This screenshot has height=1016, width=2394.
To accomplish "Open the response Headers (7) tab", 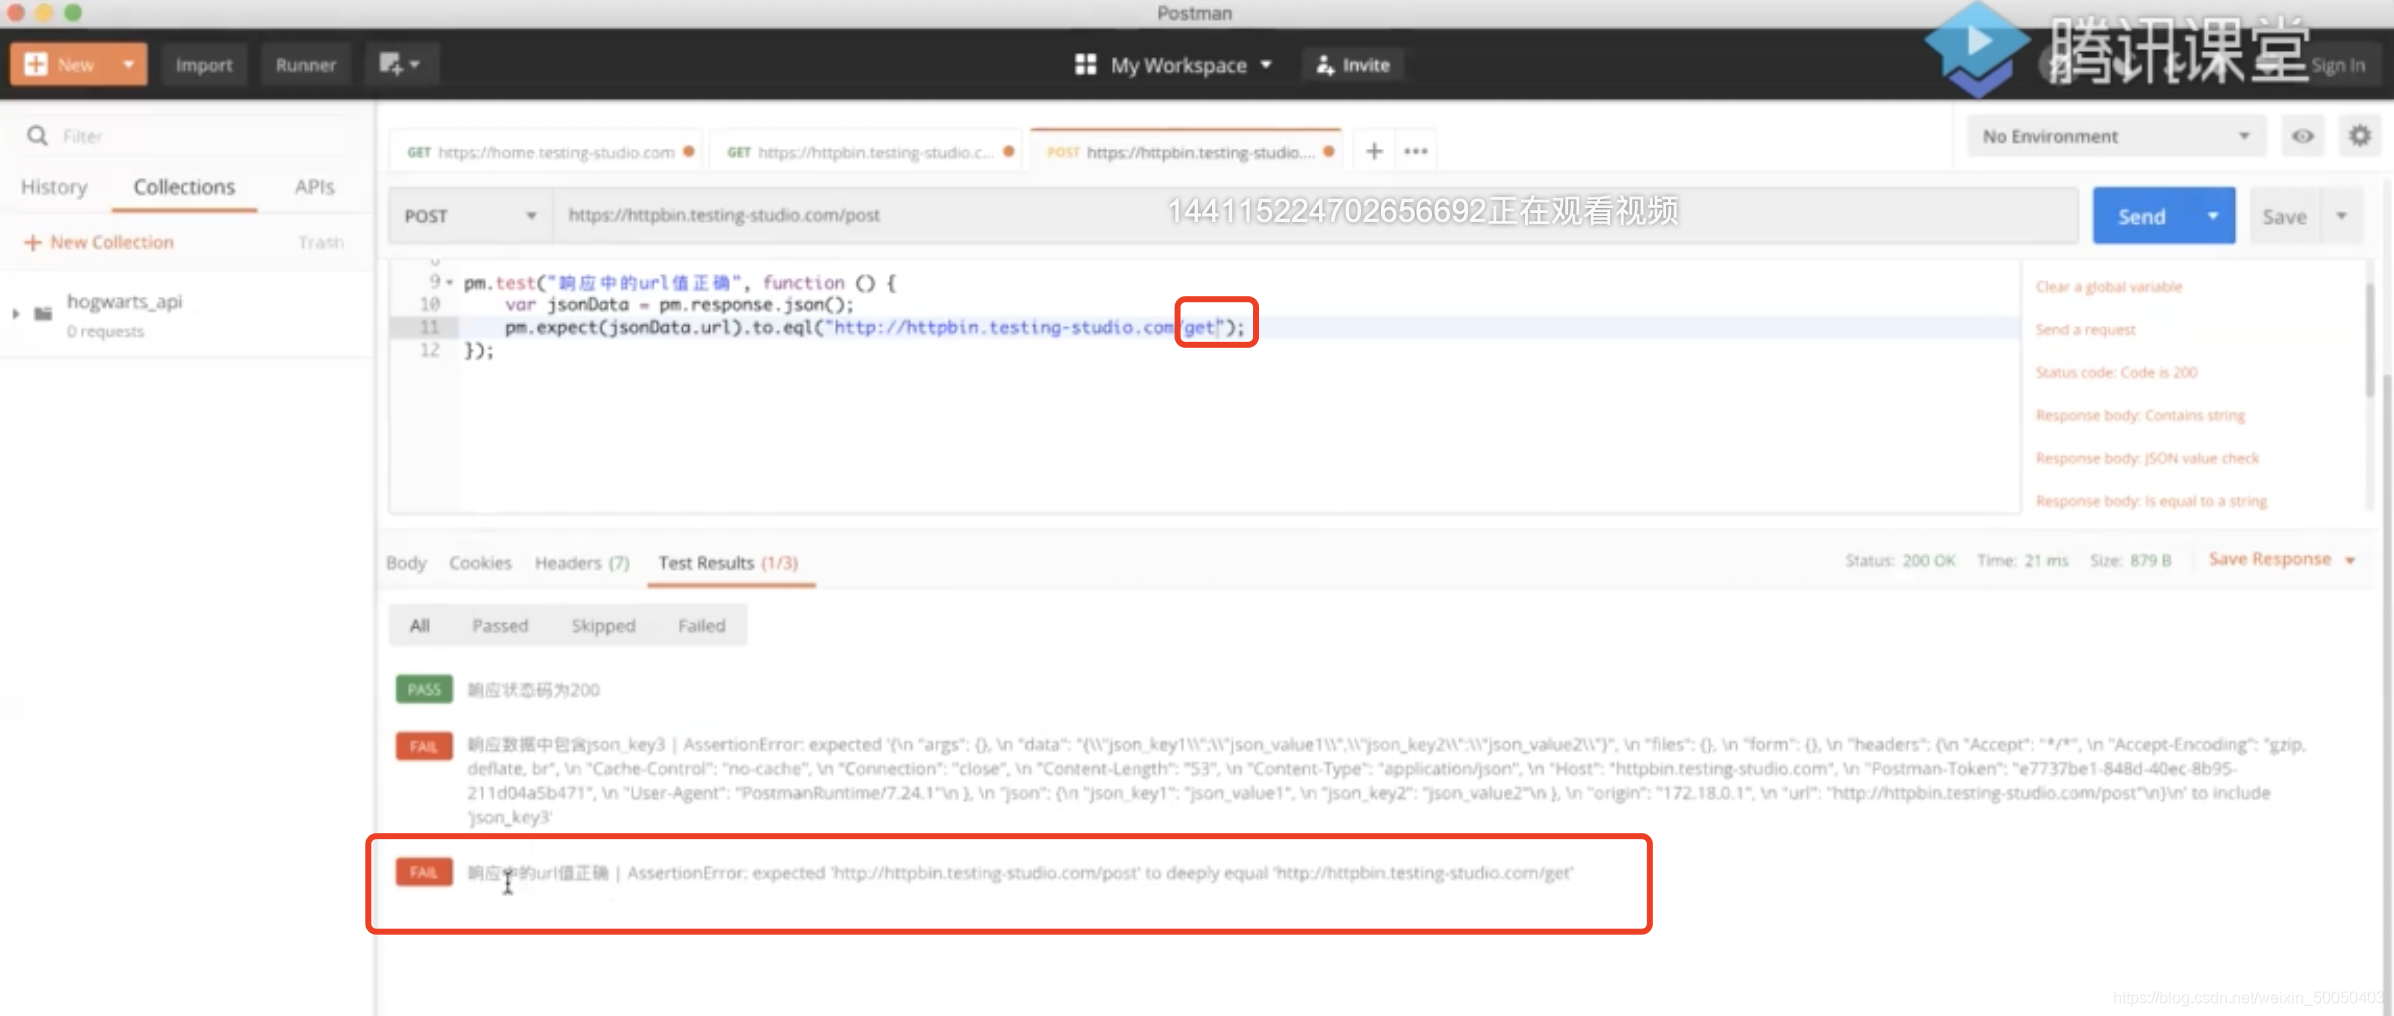I will 582,563.
